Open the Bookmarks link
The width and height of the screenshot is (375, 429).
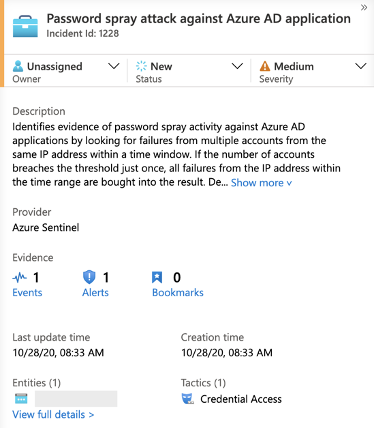178,292
